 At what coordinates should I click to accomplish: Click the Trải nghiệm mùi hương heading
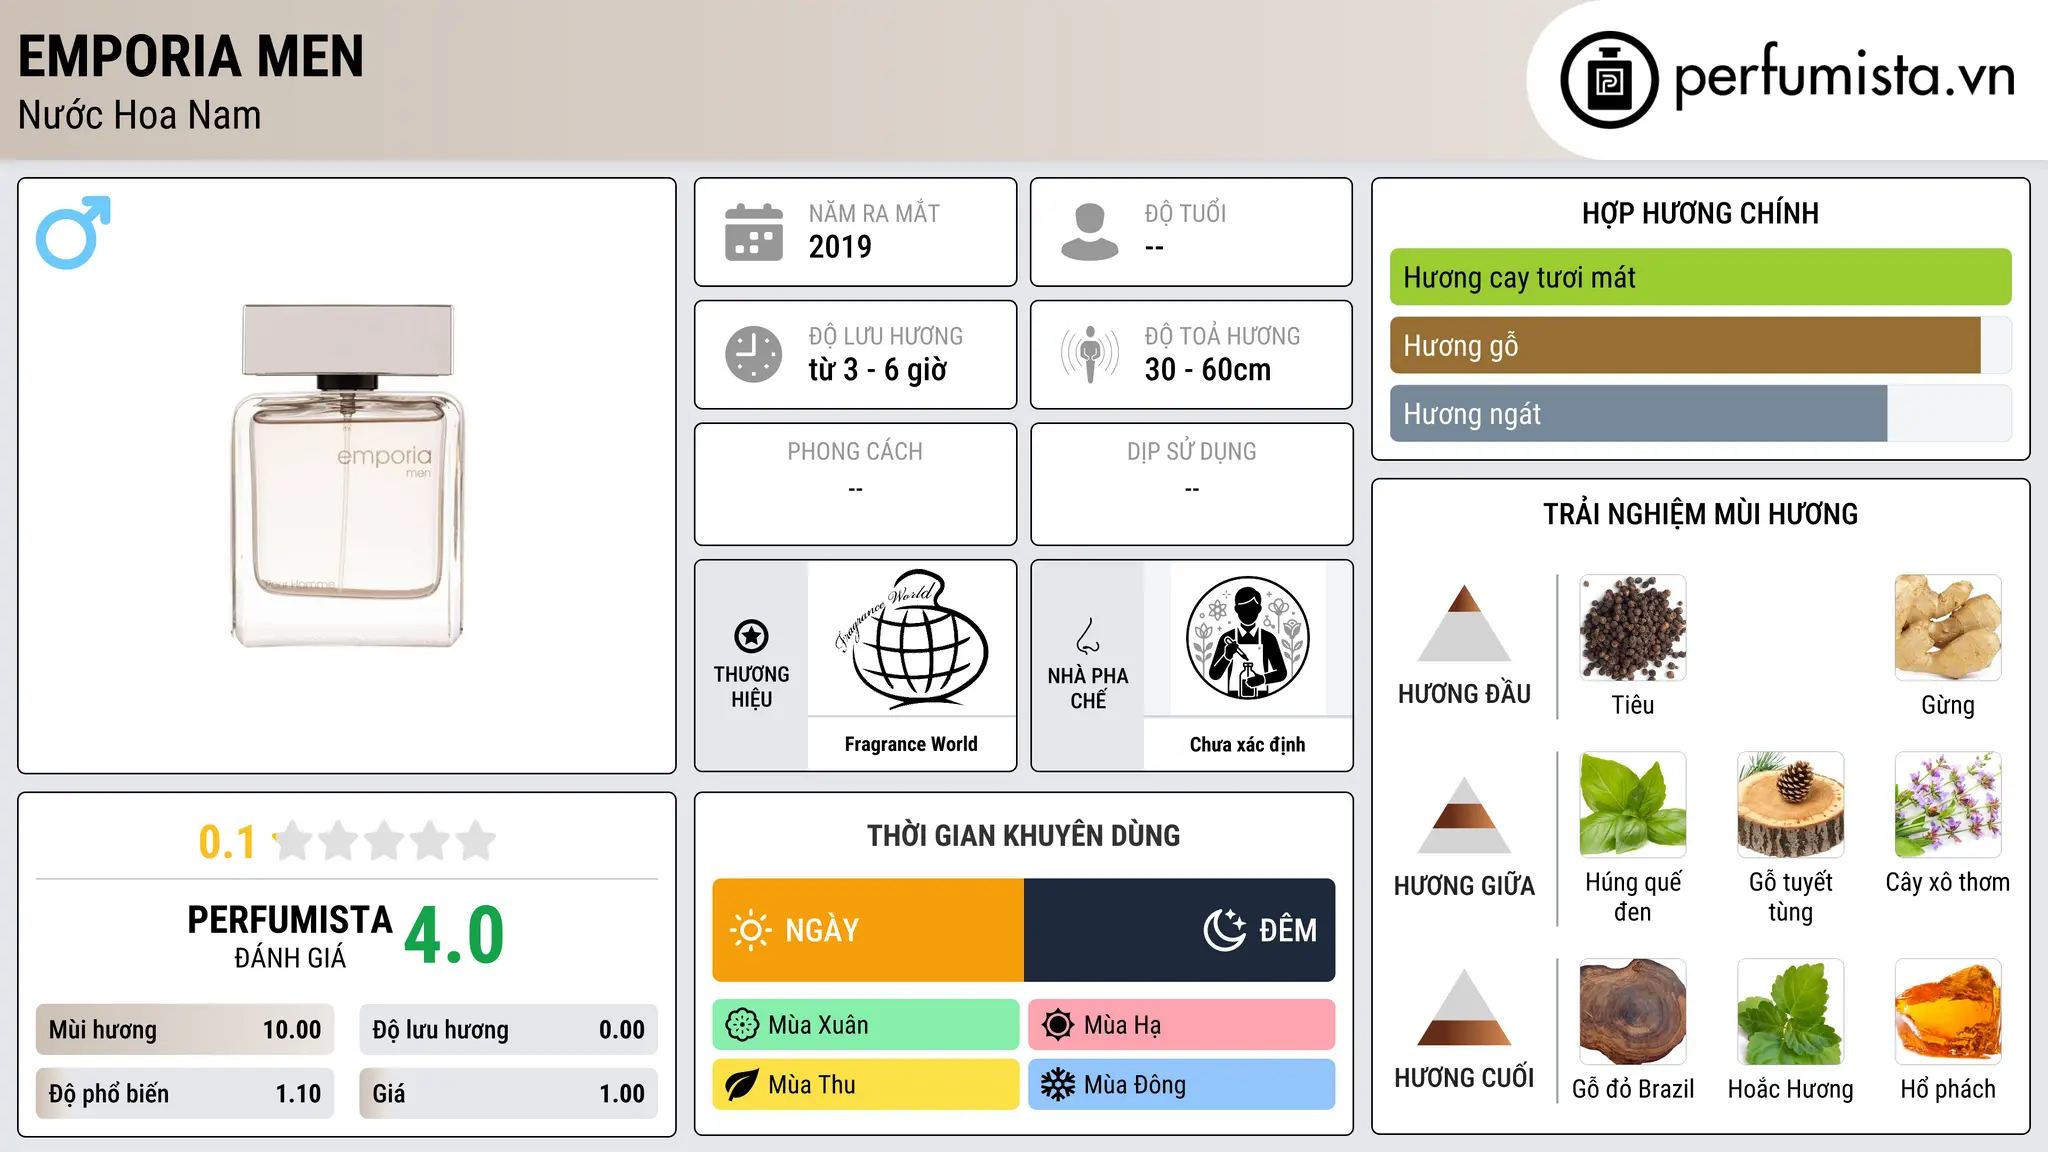pyautogui.click(x=1700, y=514)
